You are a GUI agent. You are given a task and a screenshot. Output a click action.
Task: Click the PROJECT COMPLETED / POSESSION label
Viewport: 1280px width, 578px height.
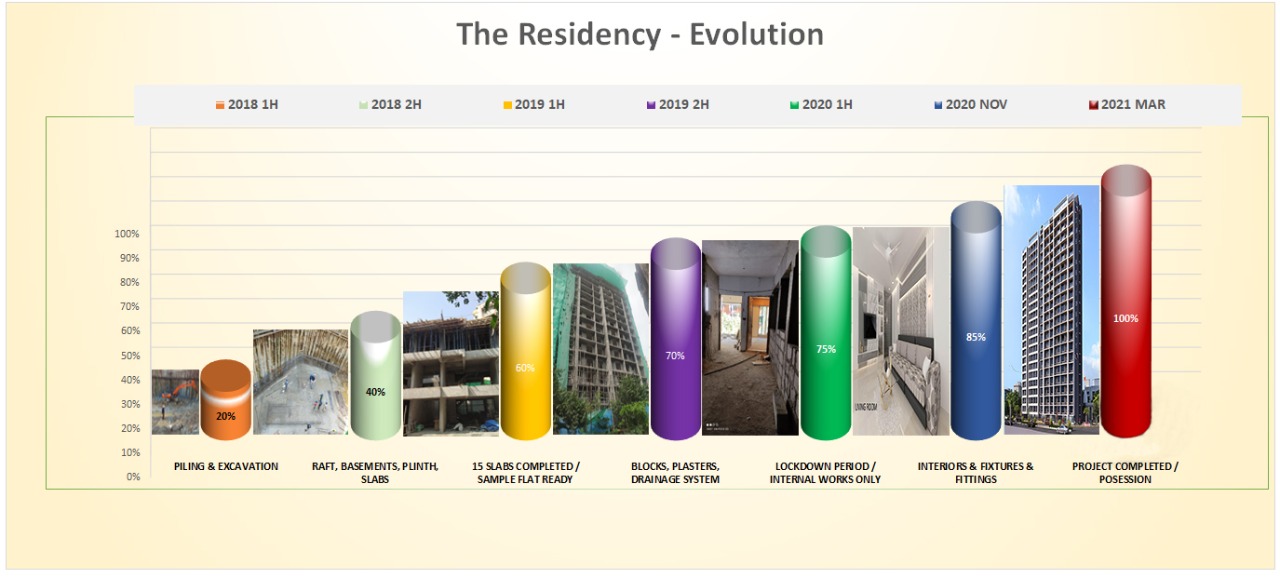click(x=1125, y=473)
